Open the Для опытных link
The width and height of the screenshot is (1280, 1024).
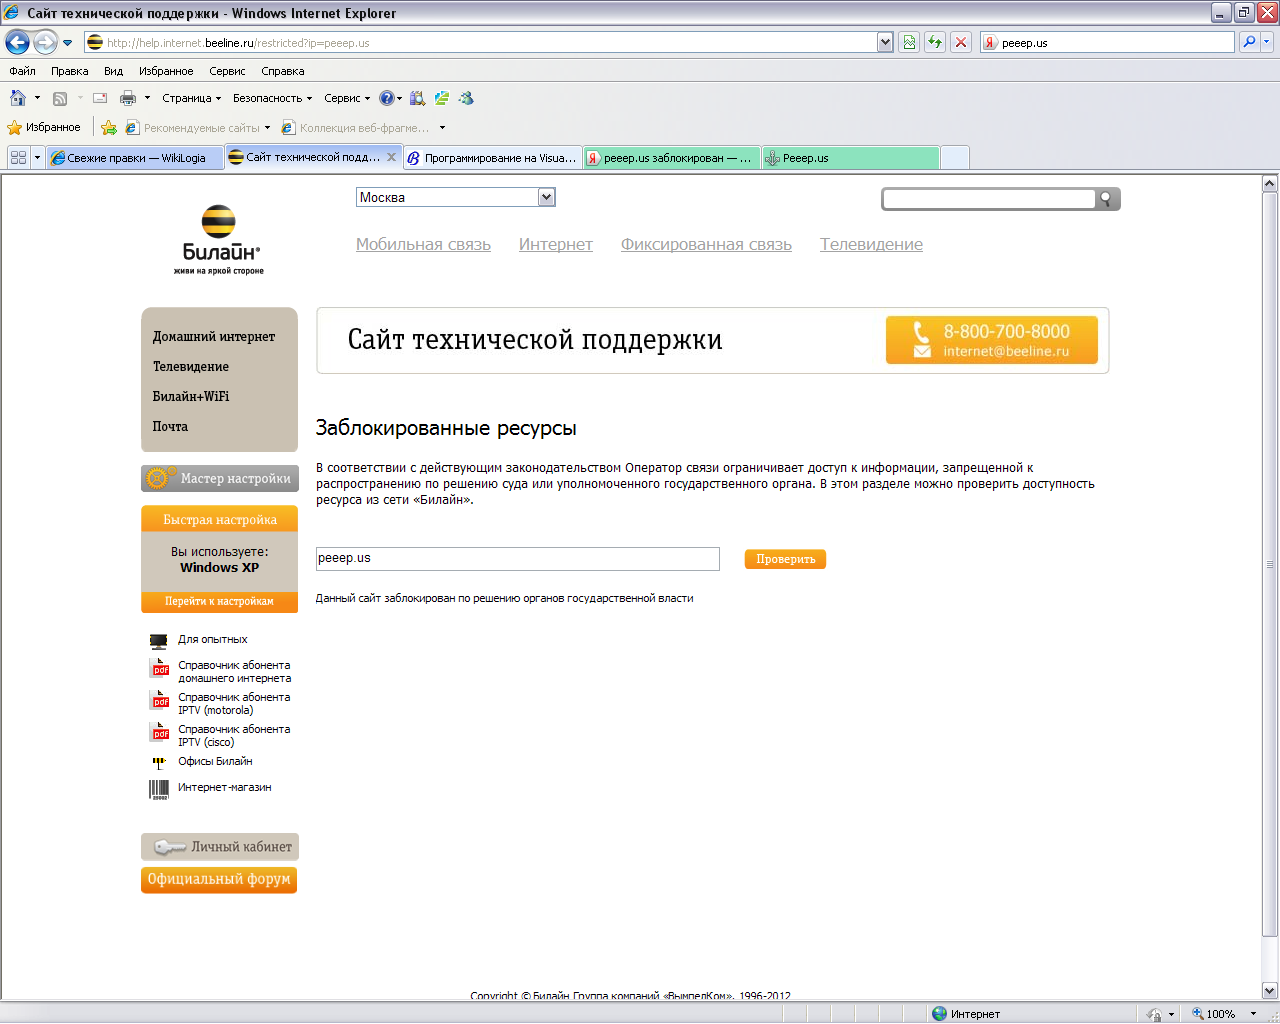coord(213,640)
